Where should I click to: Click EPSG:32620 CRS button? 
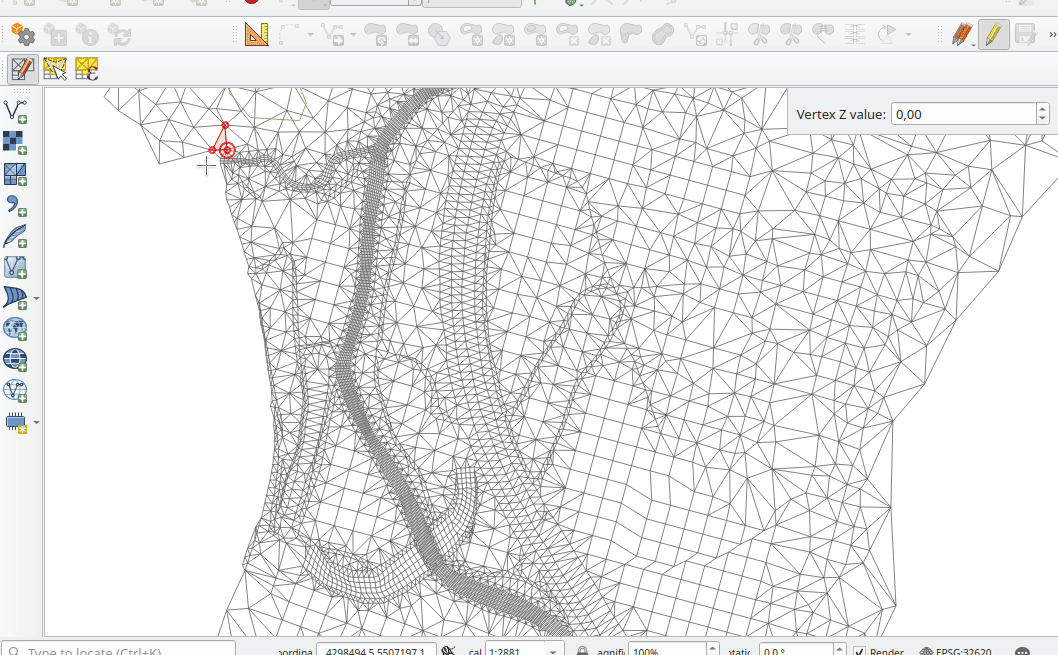(x=955, y=652)
